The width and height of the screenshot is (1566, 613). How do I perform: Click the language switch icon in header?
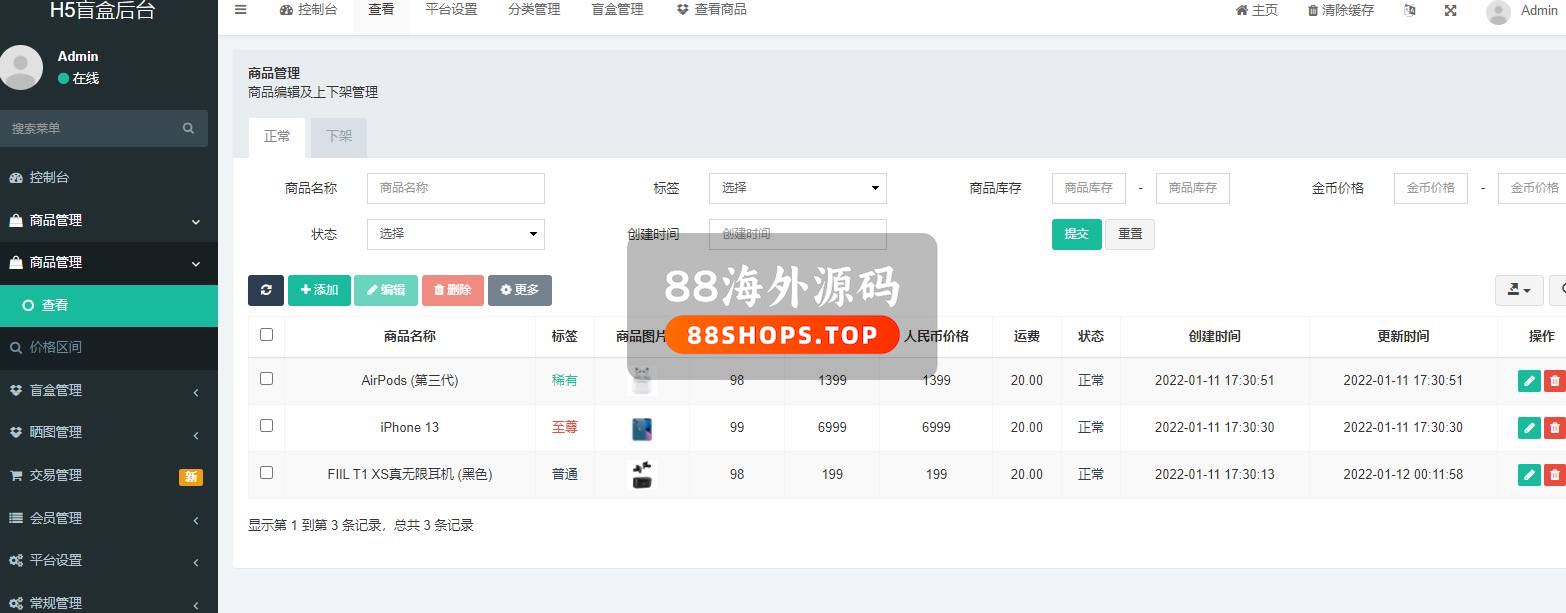click(x=1410, y=10)
